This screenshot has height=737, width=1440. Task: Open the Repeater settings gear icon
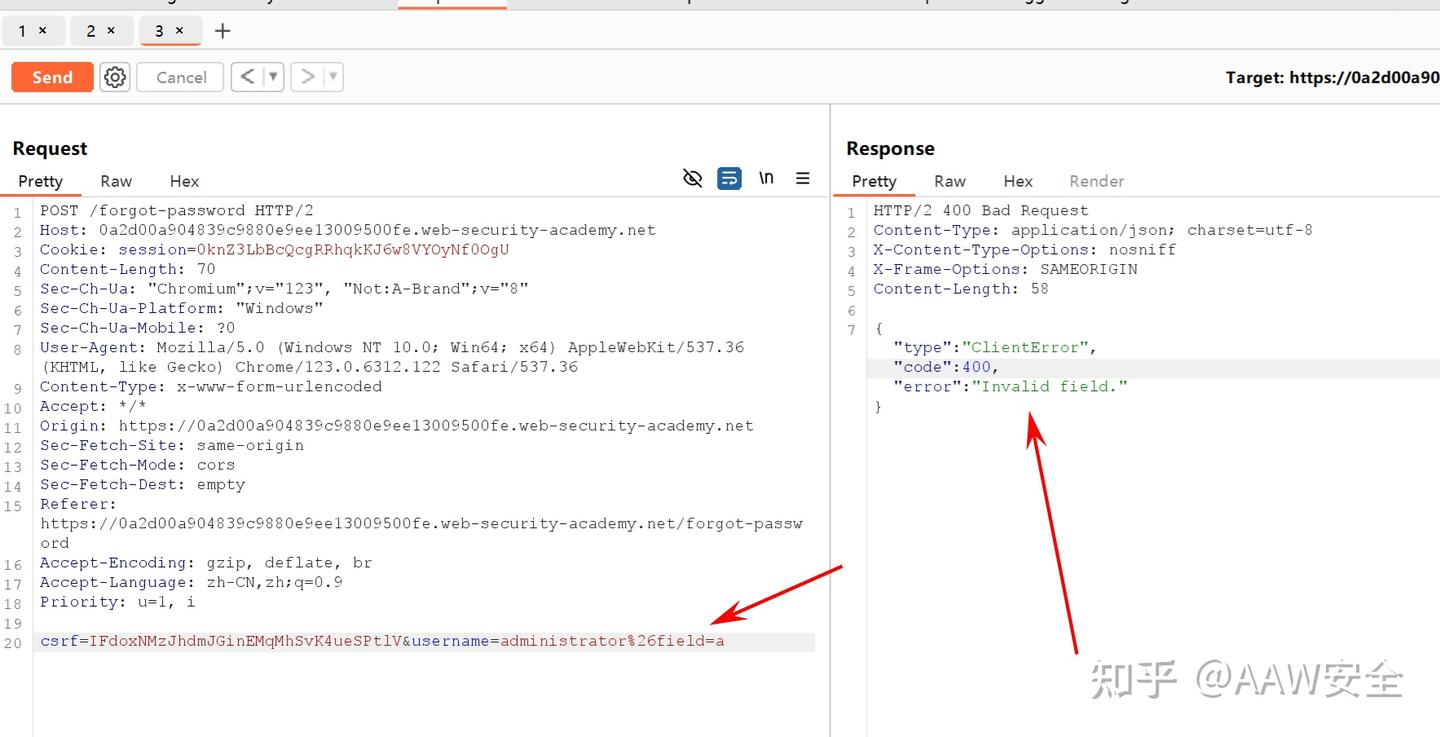tap(114, 76)
